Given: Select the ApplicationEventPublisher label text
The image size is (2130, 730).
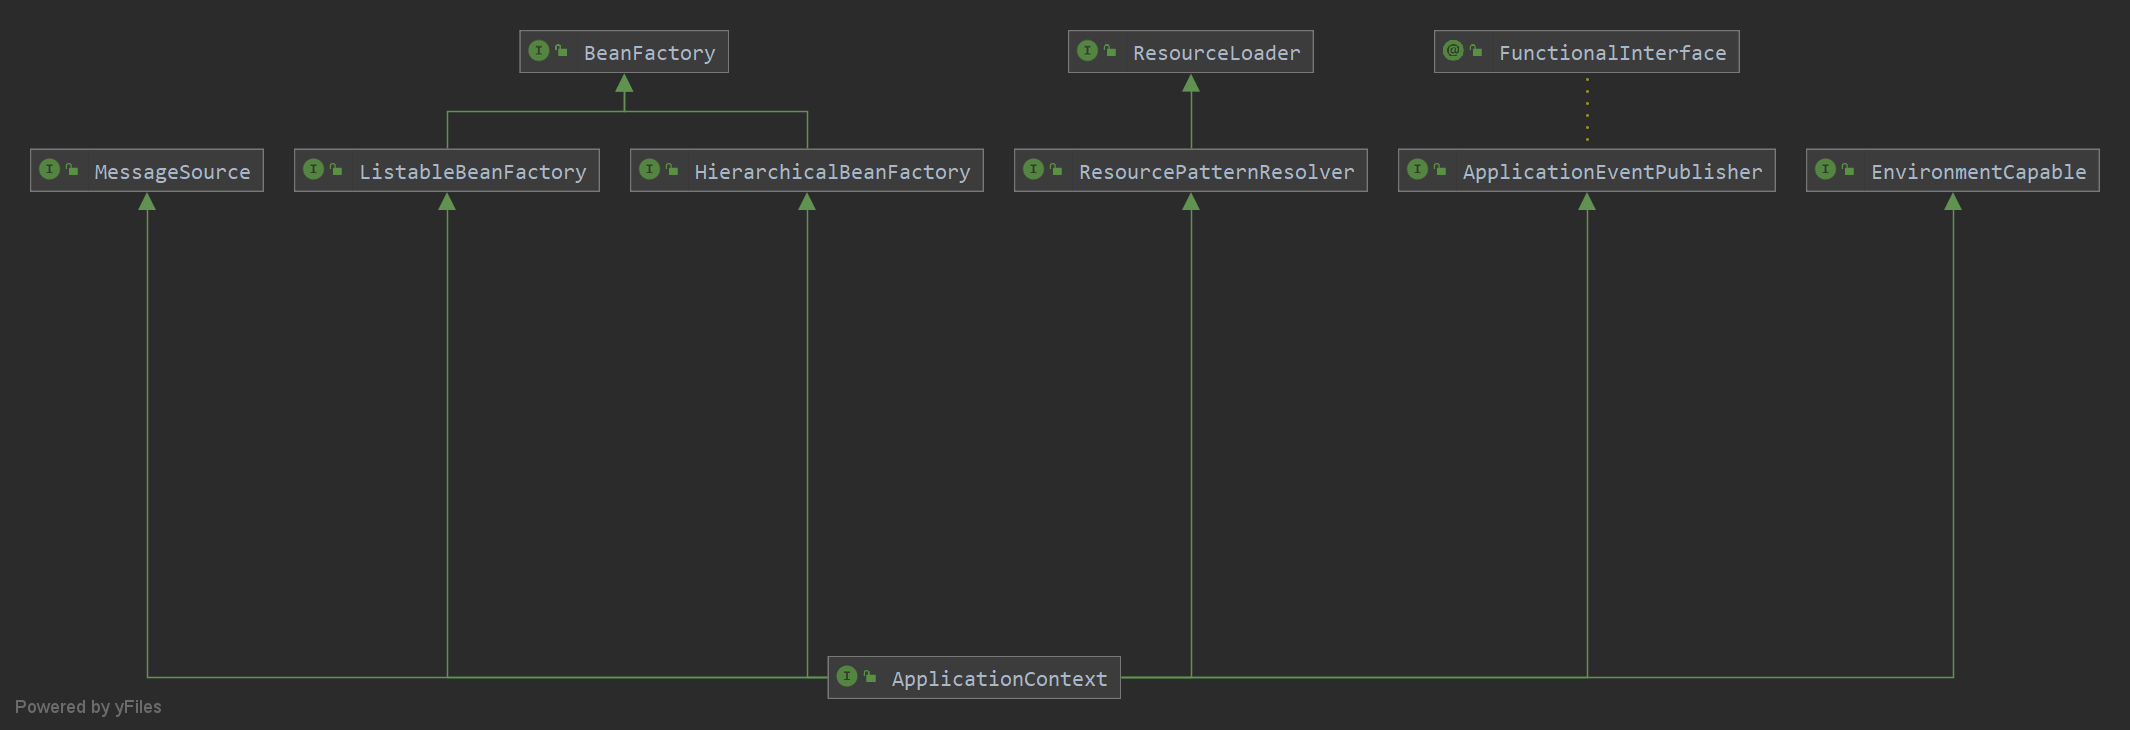Looking at the screenshot, I should pyautogui.click(x=1613, y=172).
